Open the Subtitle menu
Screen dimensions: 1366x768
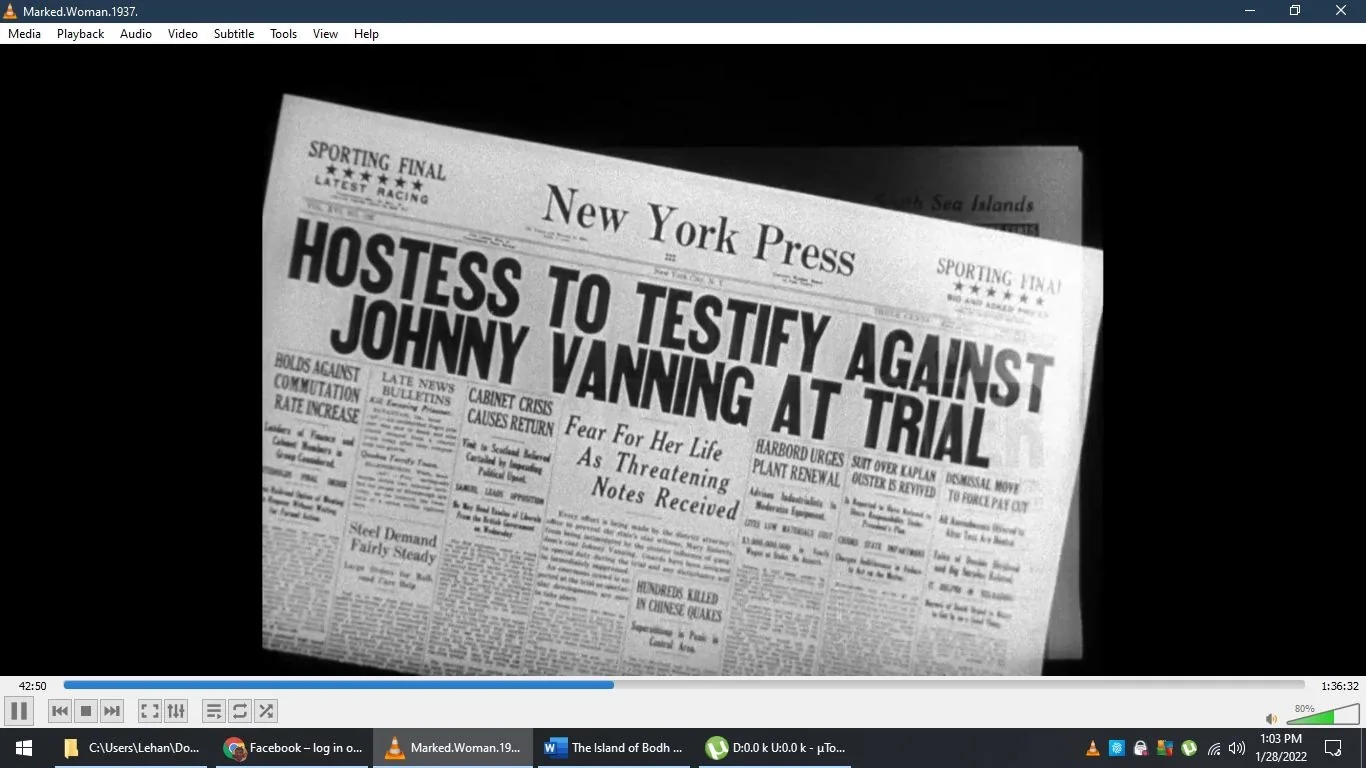[x=234, y=33]
